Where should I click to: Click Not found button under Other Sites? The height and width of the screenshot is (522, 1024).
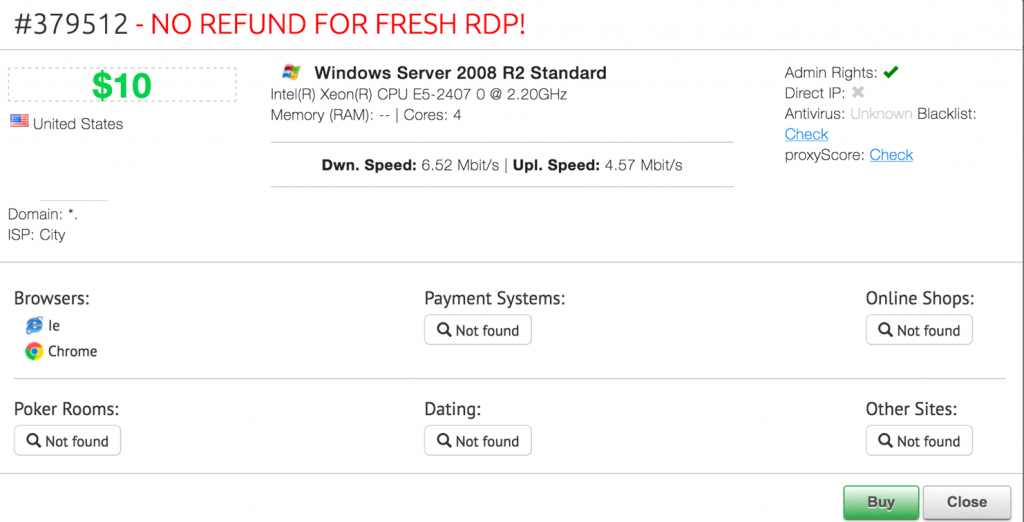tap(919, 441)
